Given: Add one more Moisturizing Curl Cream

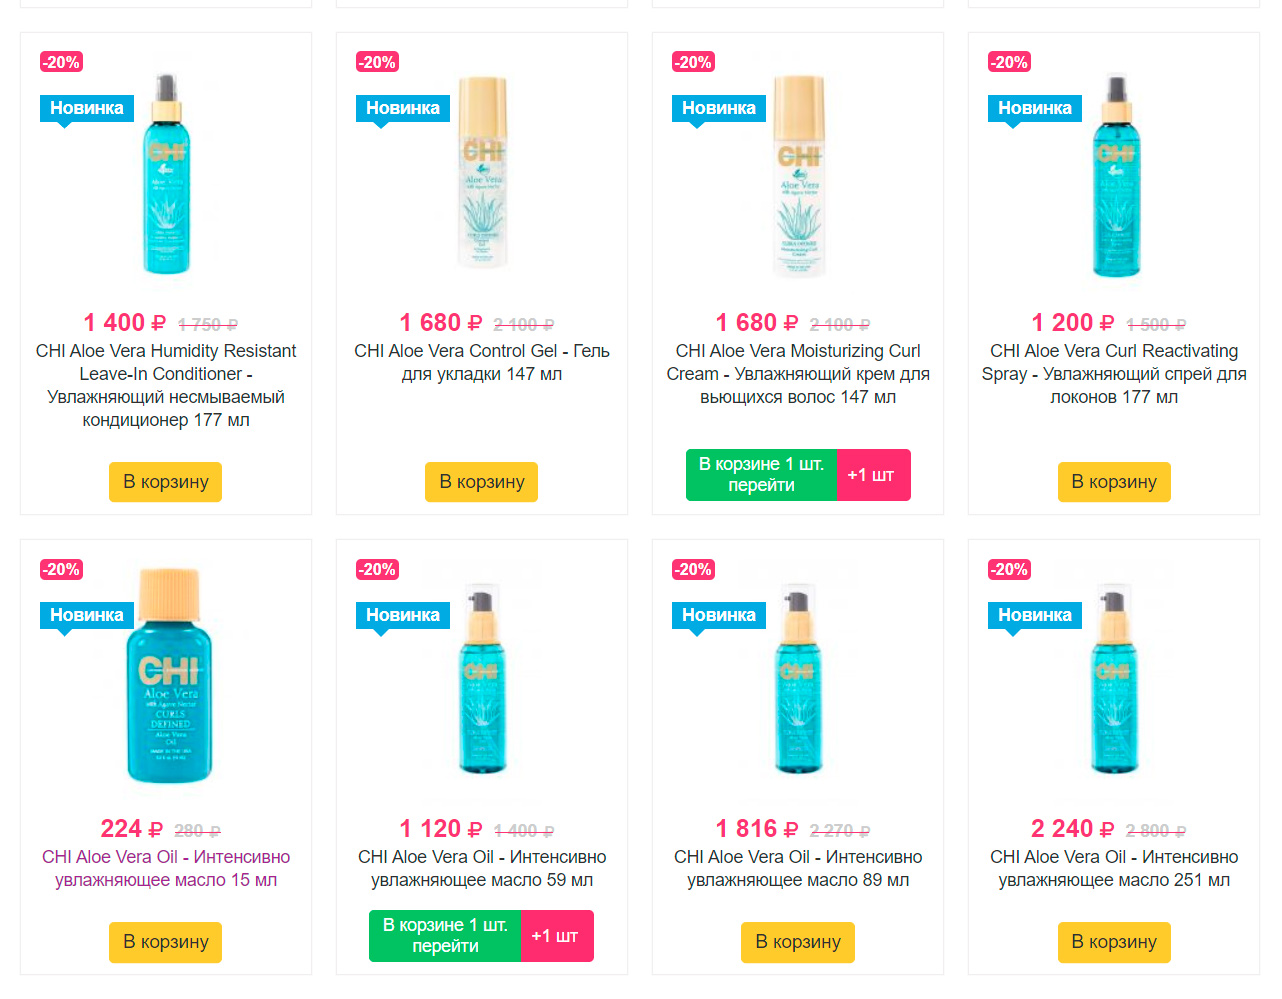Looking at the screenshot, I should [873, 475].
